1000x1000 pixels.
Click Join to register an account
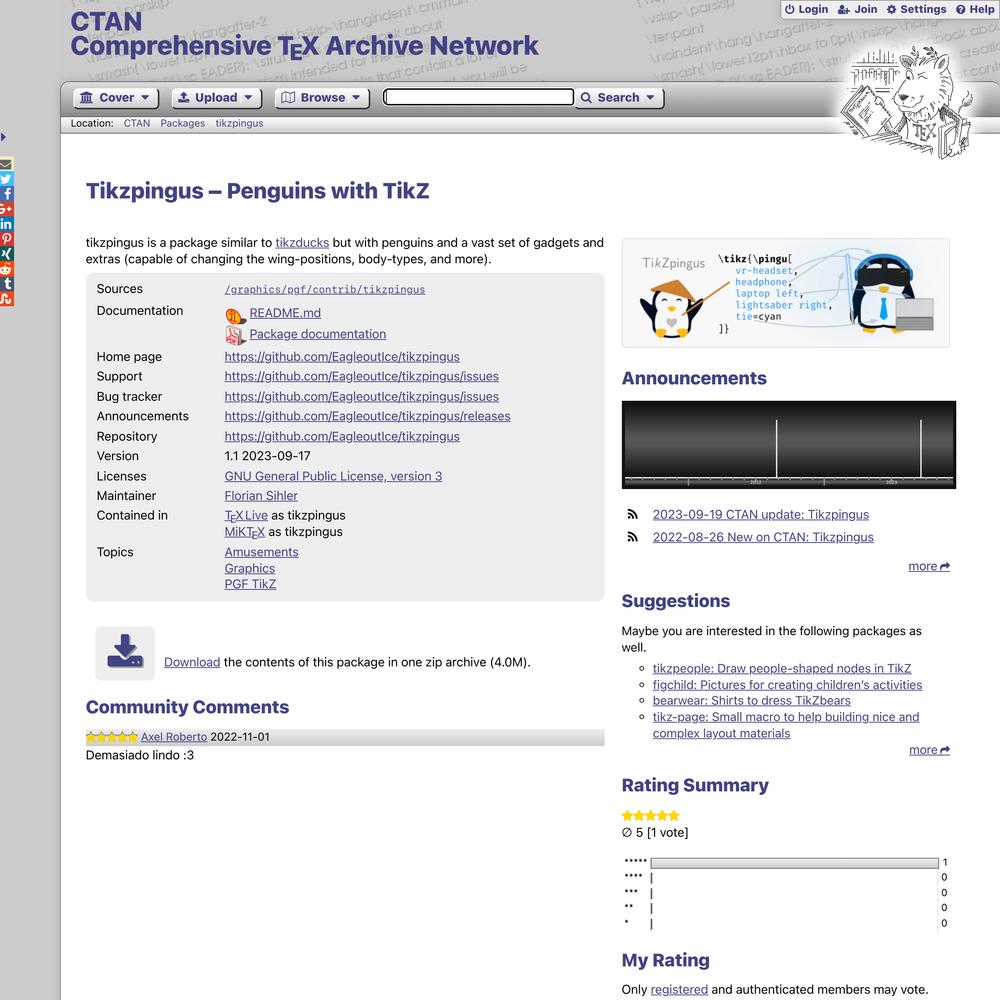coord(858,9)
